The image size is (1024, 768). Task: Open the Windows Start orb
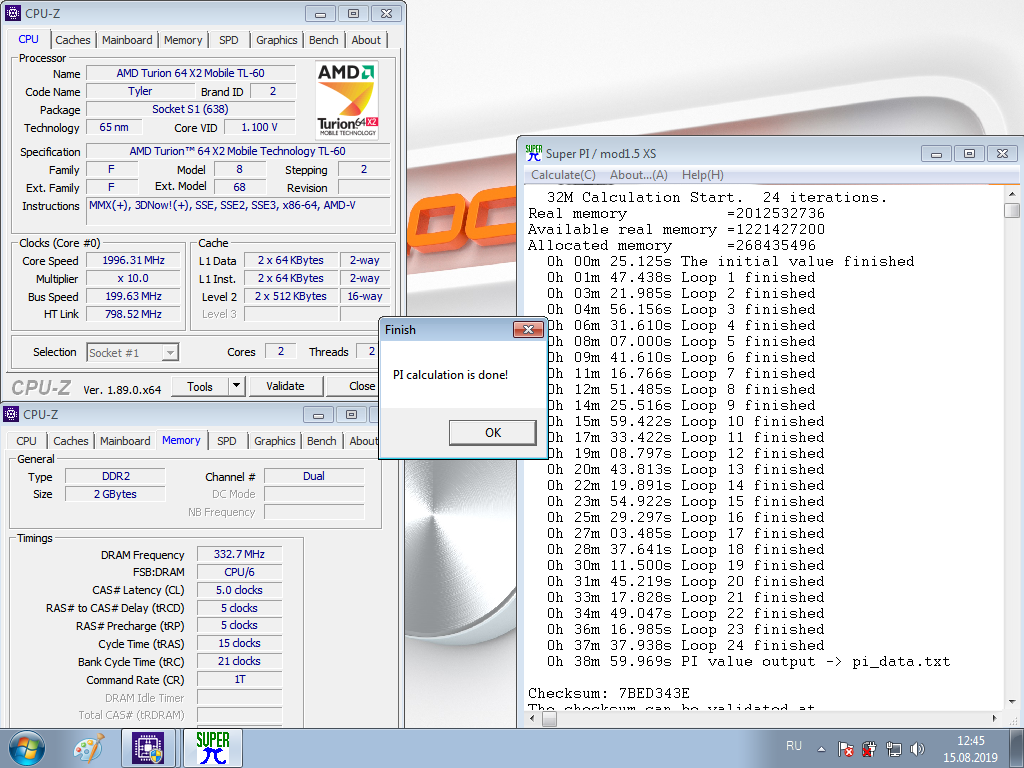(x=26, y=748)
